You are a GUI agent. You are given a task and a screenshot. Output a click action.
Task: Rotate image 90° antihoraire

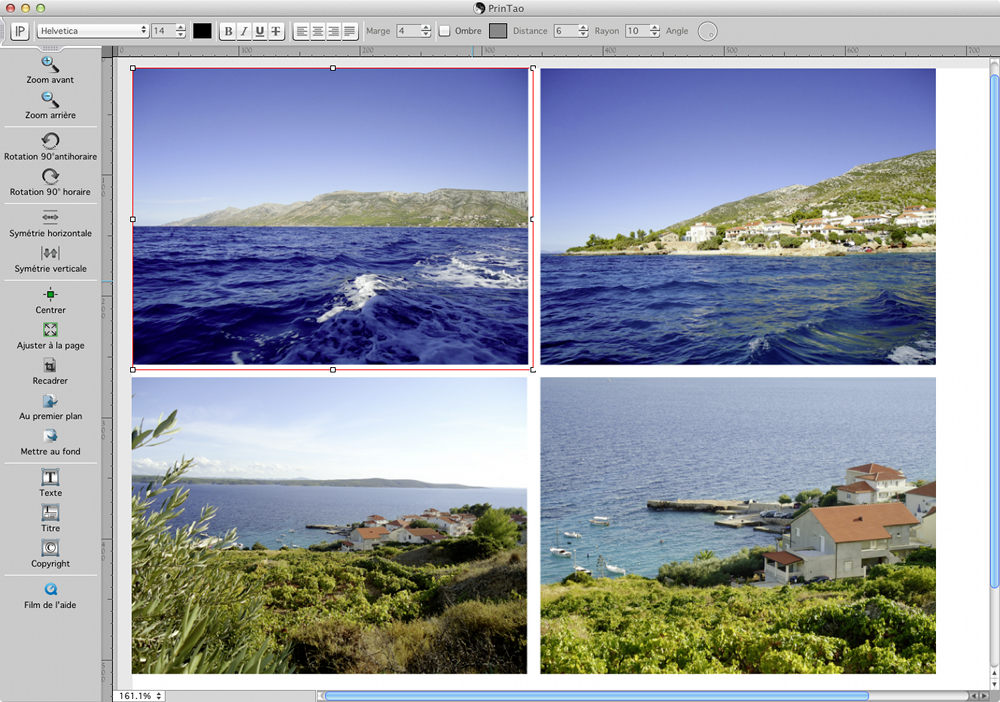click(50, 141)
